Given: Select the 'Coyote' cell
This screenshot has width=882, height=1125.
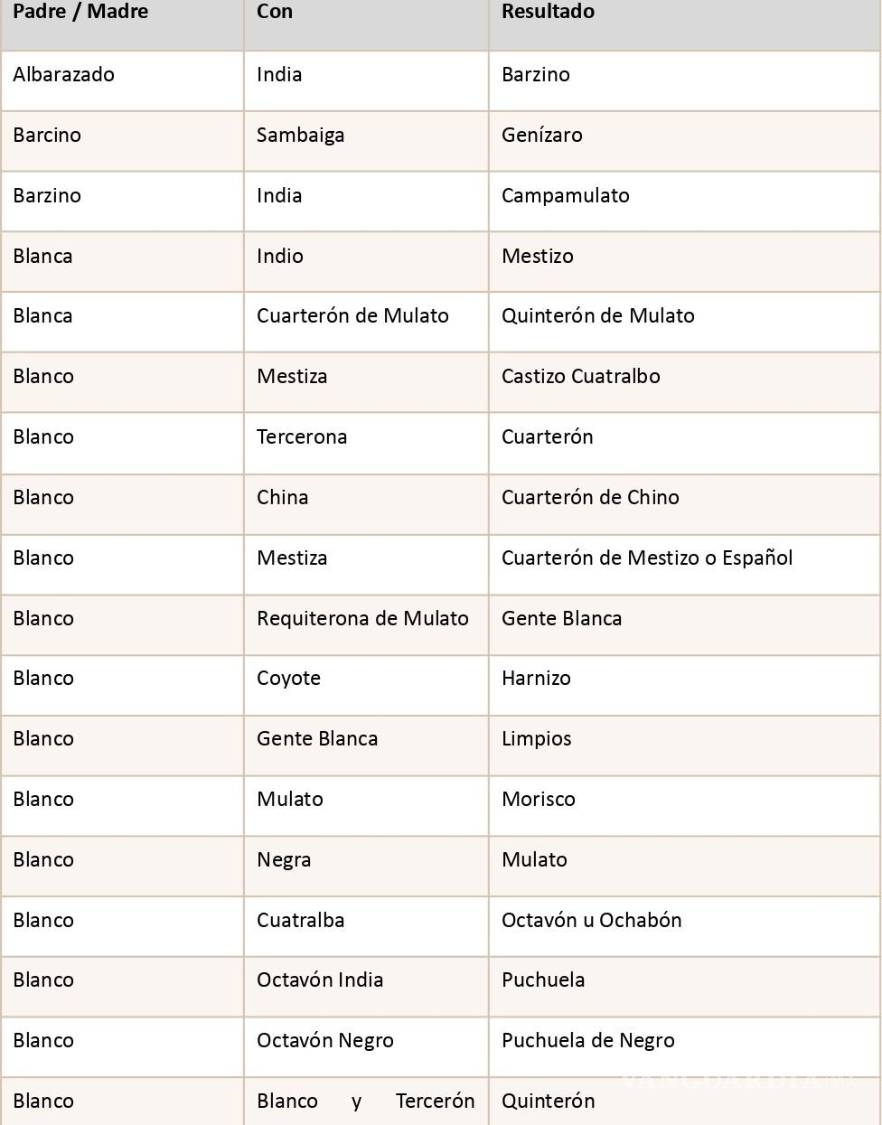Looking at the screenshot, I should (289, 678).
